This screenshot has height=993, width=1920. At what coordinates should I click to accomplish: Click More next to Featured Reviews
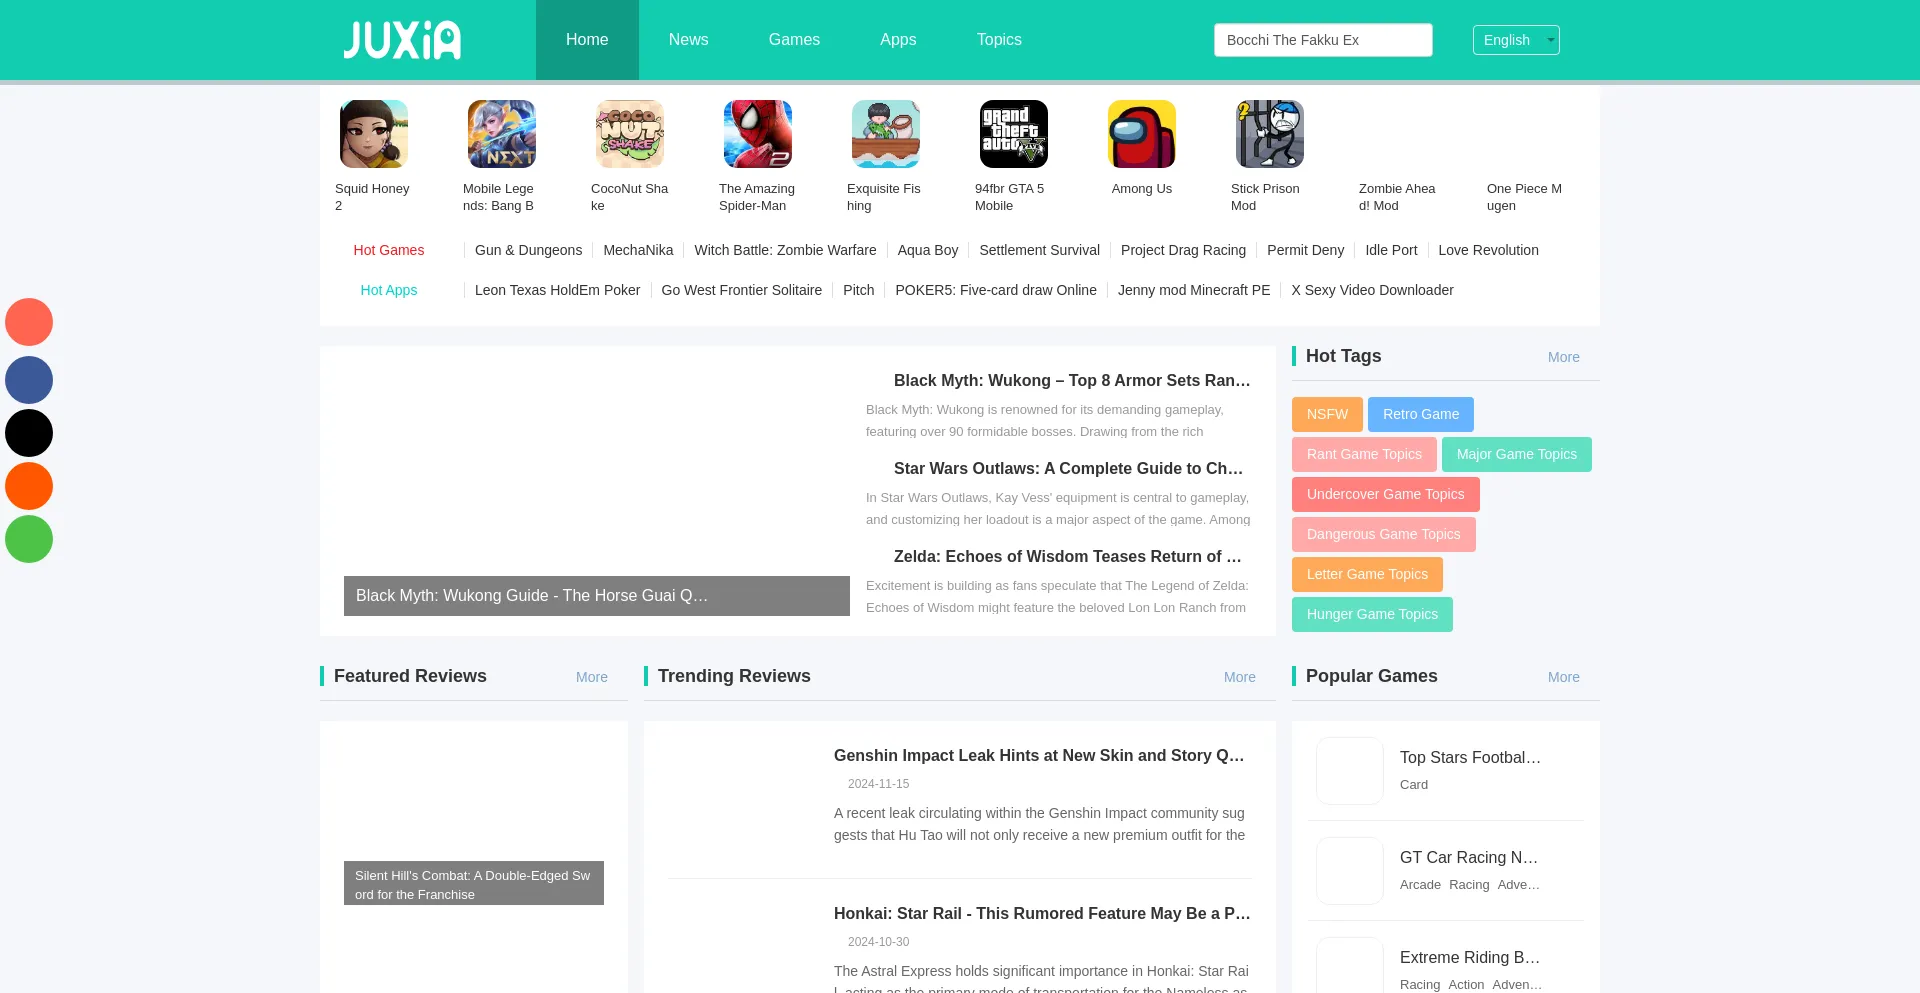(592, 677)
